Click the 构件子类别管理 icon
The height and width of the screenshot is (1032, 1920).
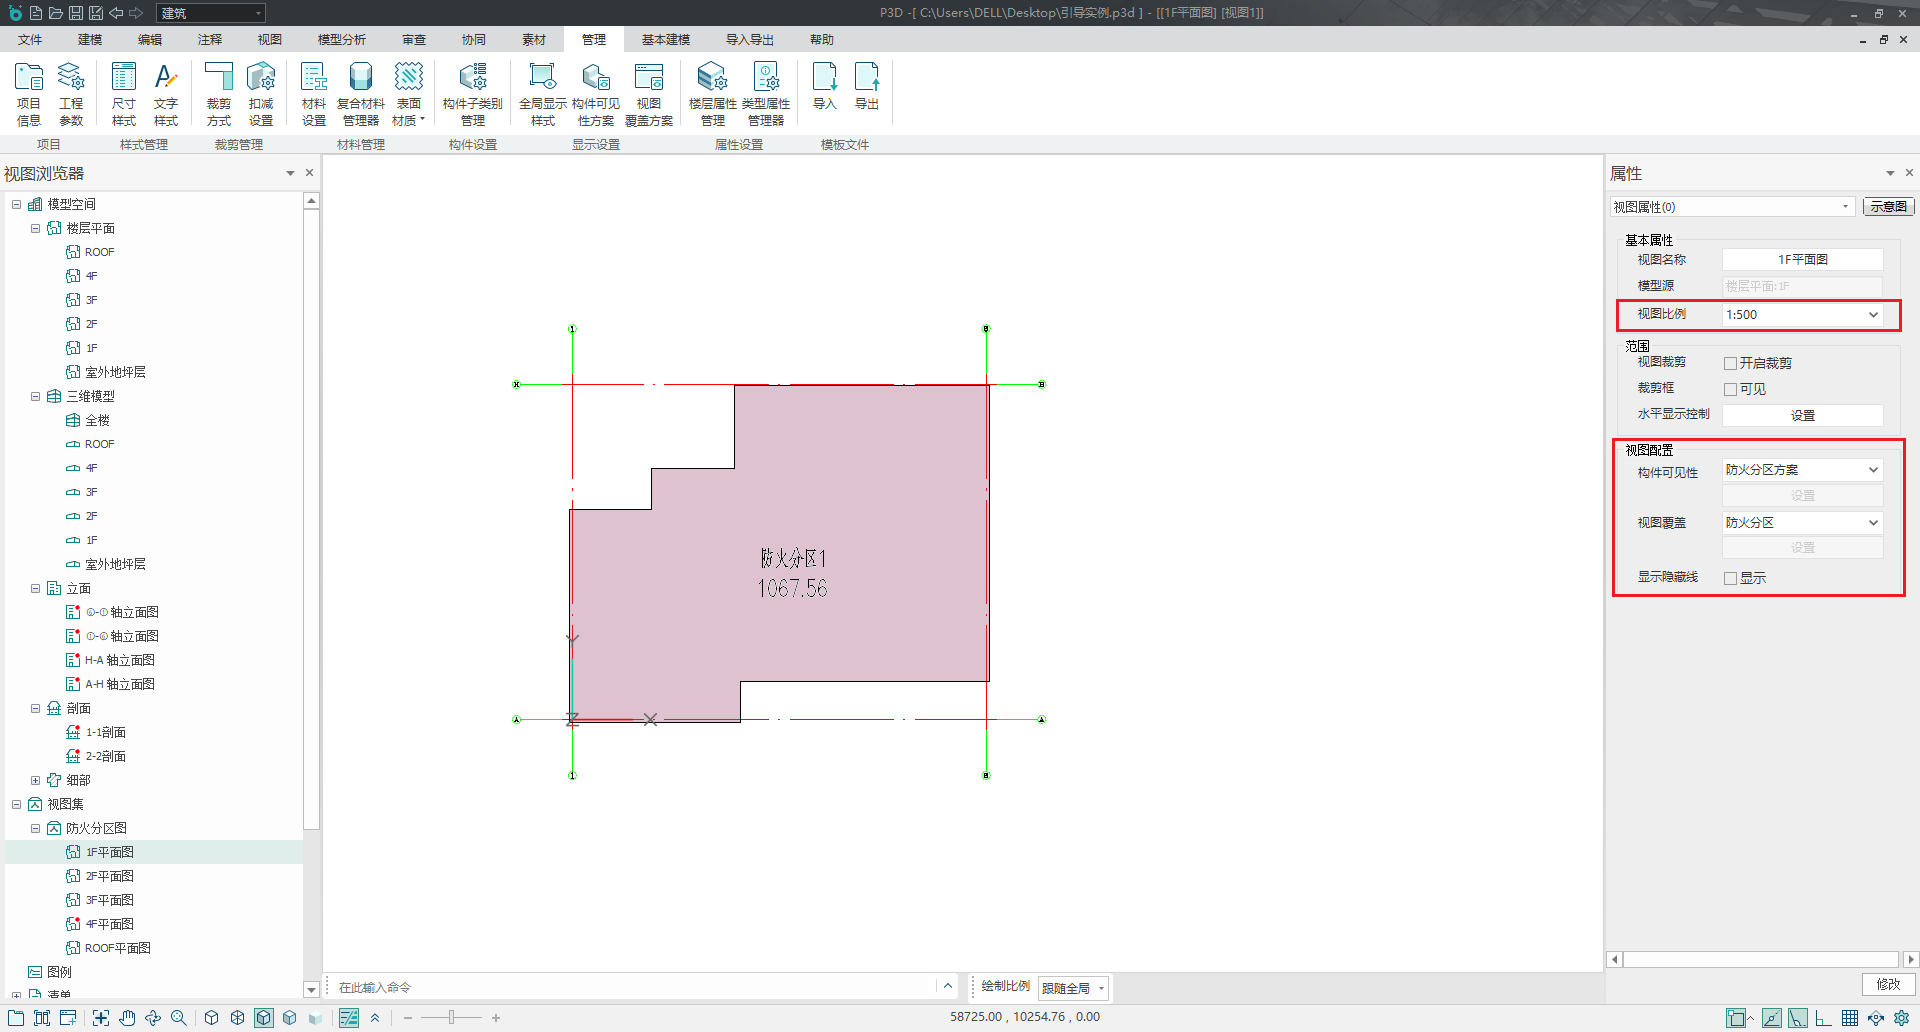coord(473,94)
